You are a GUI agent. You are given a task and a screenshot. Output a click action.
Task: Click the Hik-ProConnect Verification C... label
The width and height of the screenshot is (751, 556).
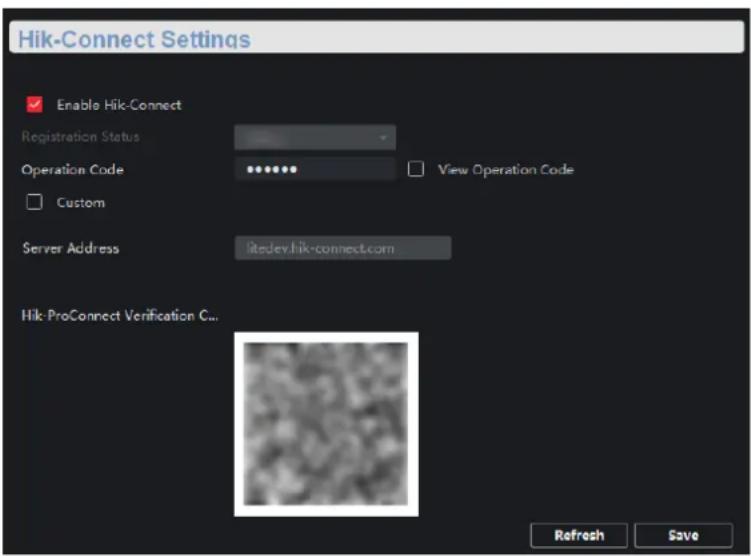coord(120,316)
